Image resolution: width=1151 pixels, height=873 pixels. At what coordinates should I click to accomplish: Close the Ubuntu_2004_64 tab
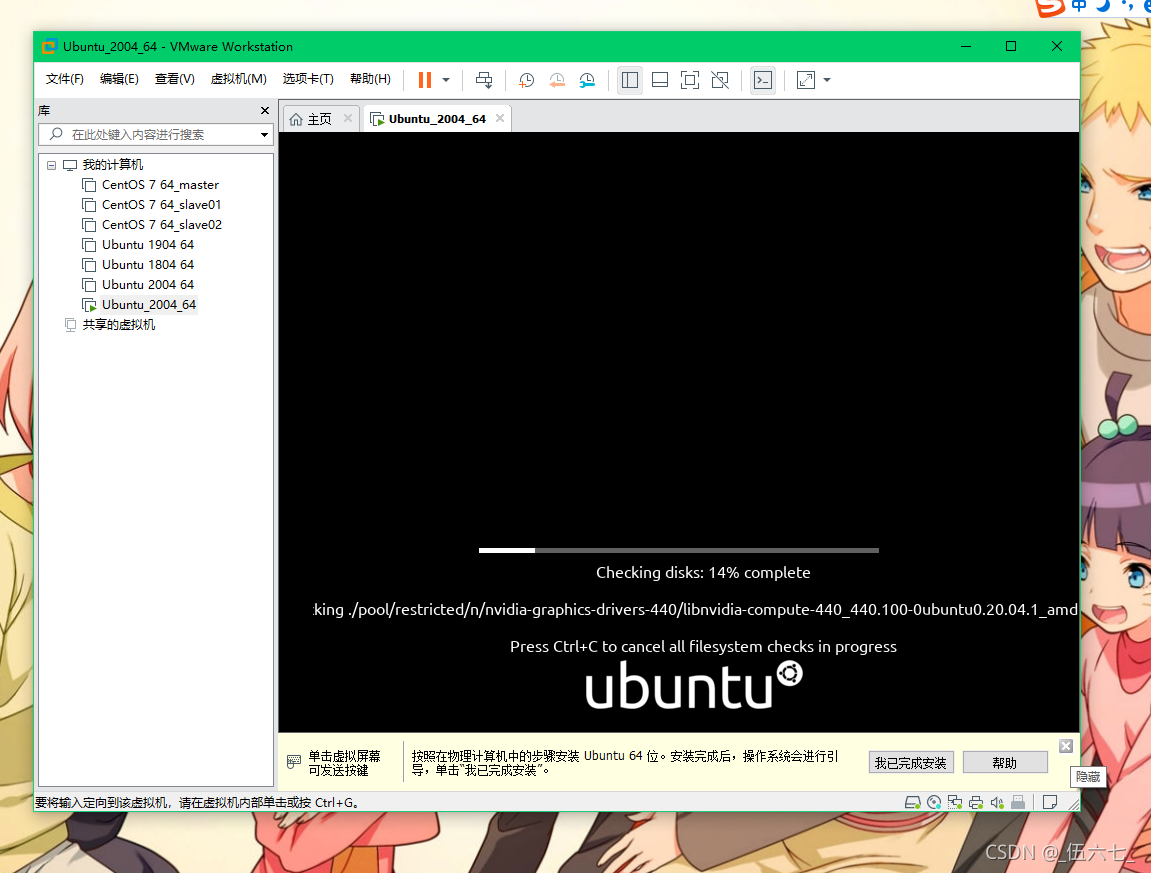[500, 117]
